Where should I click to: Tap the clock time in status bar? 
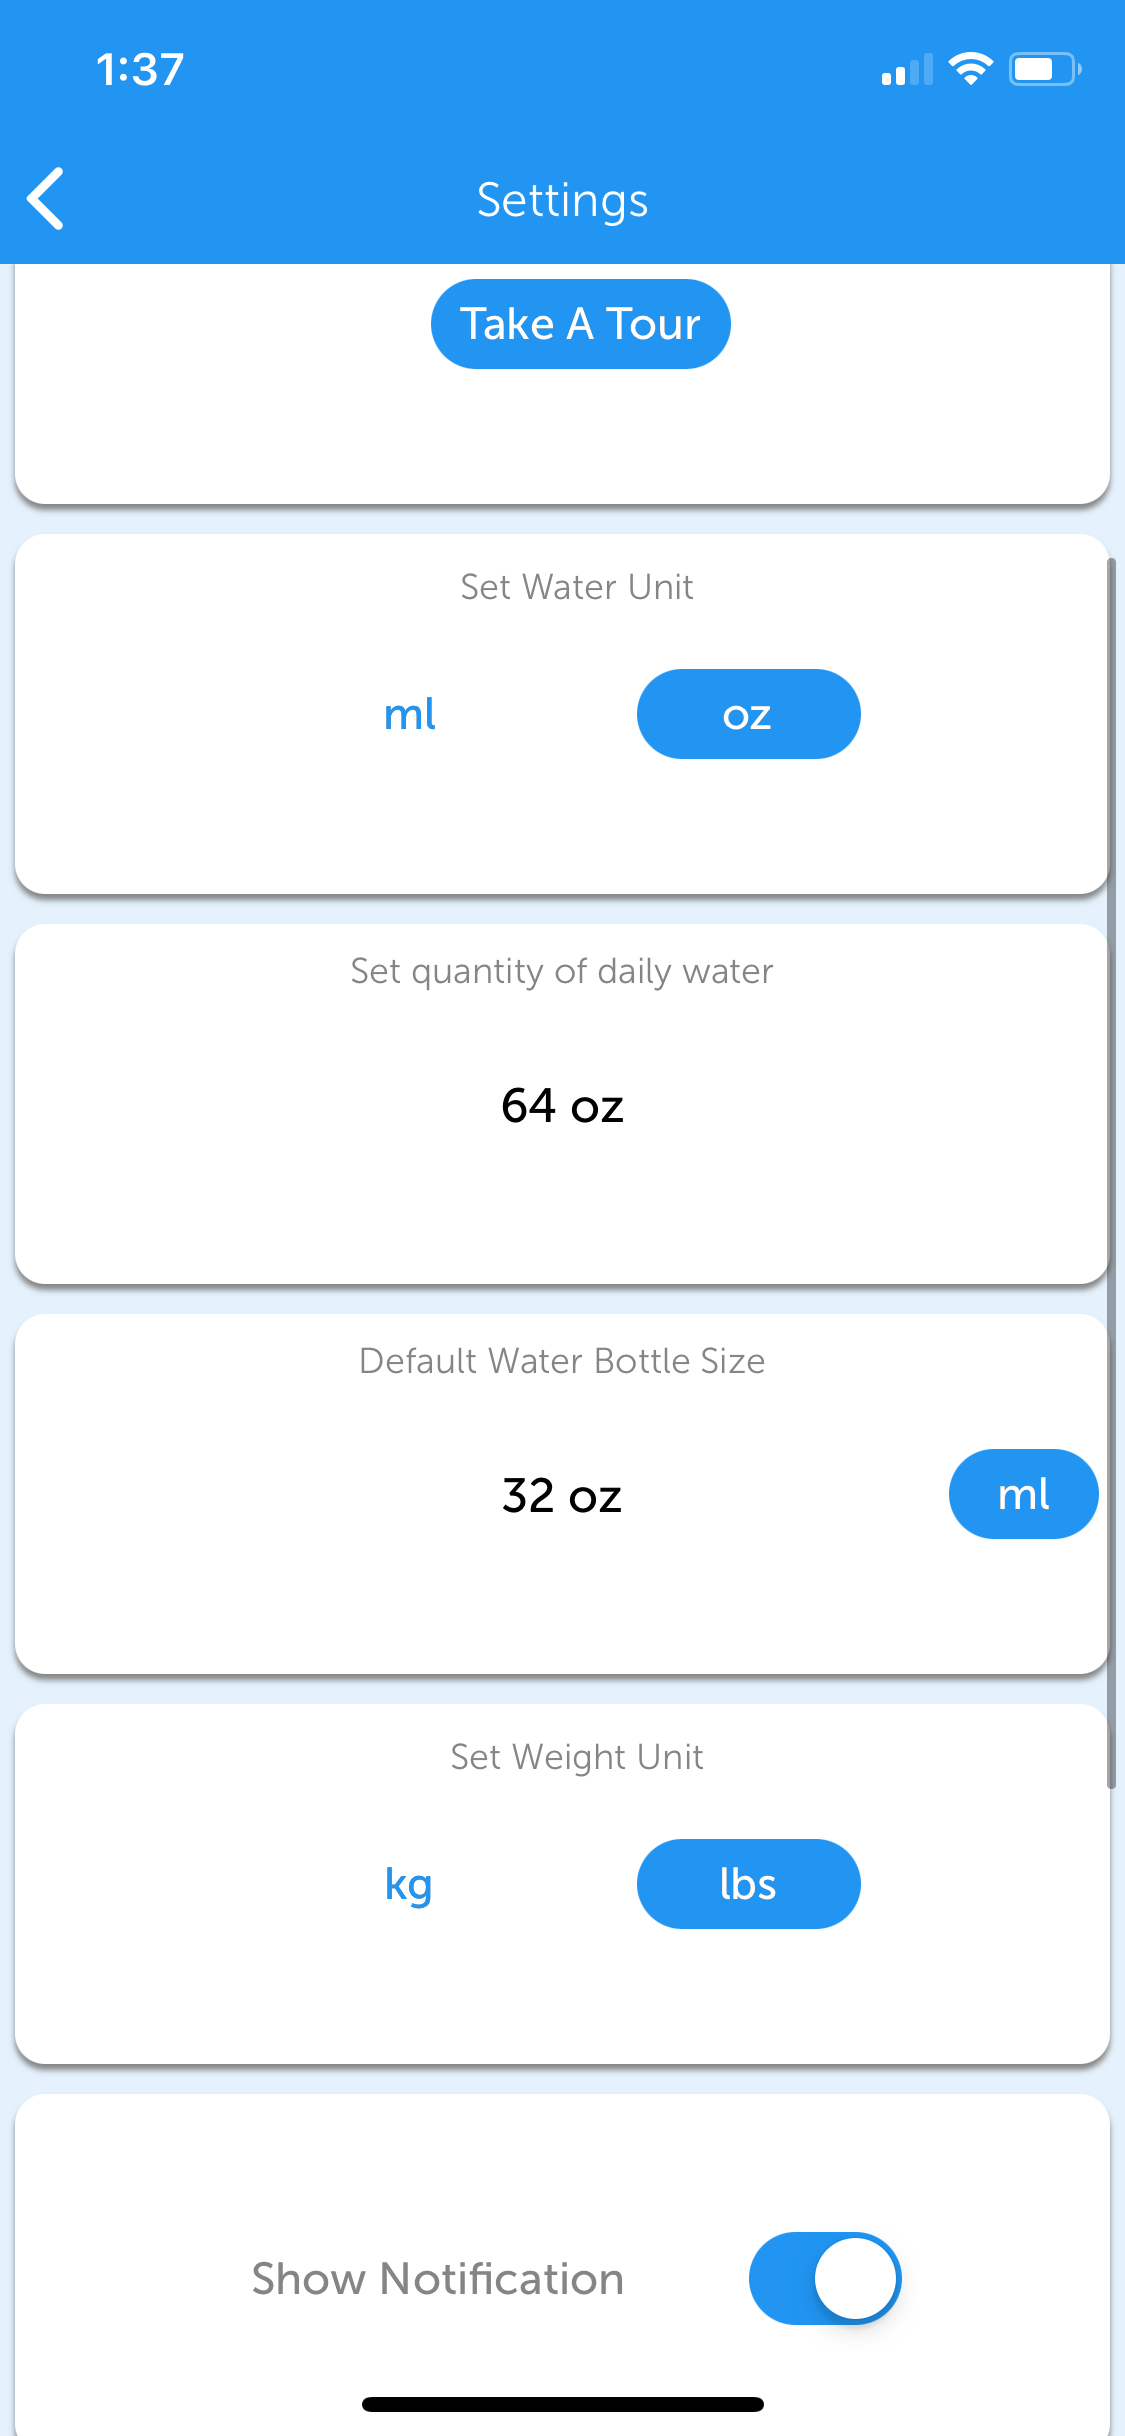(140, 70)
